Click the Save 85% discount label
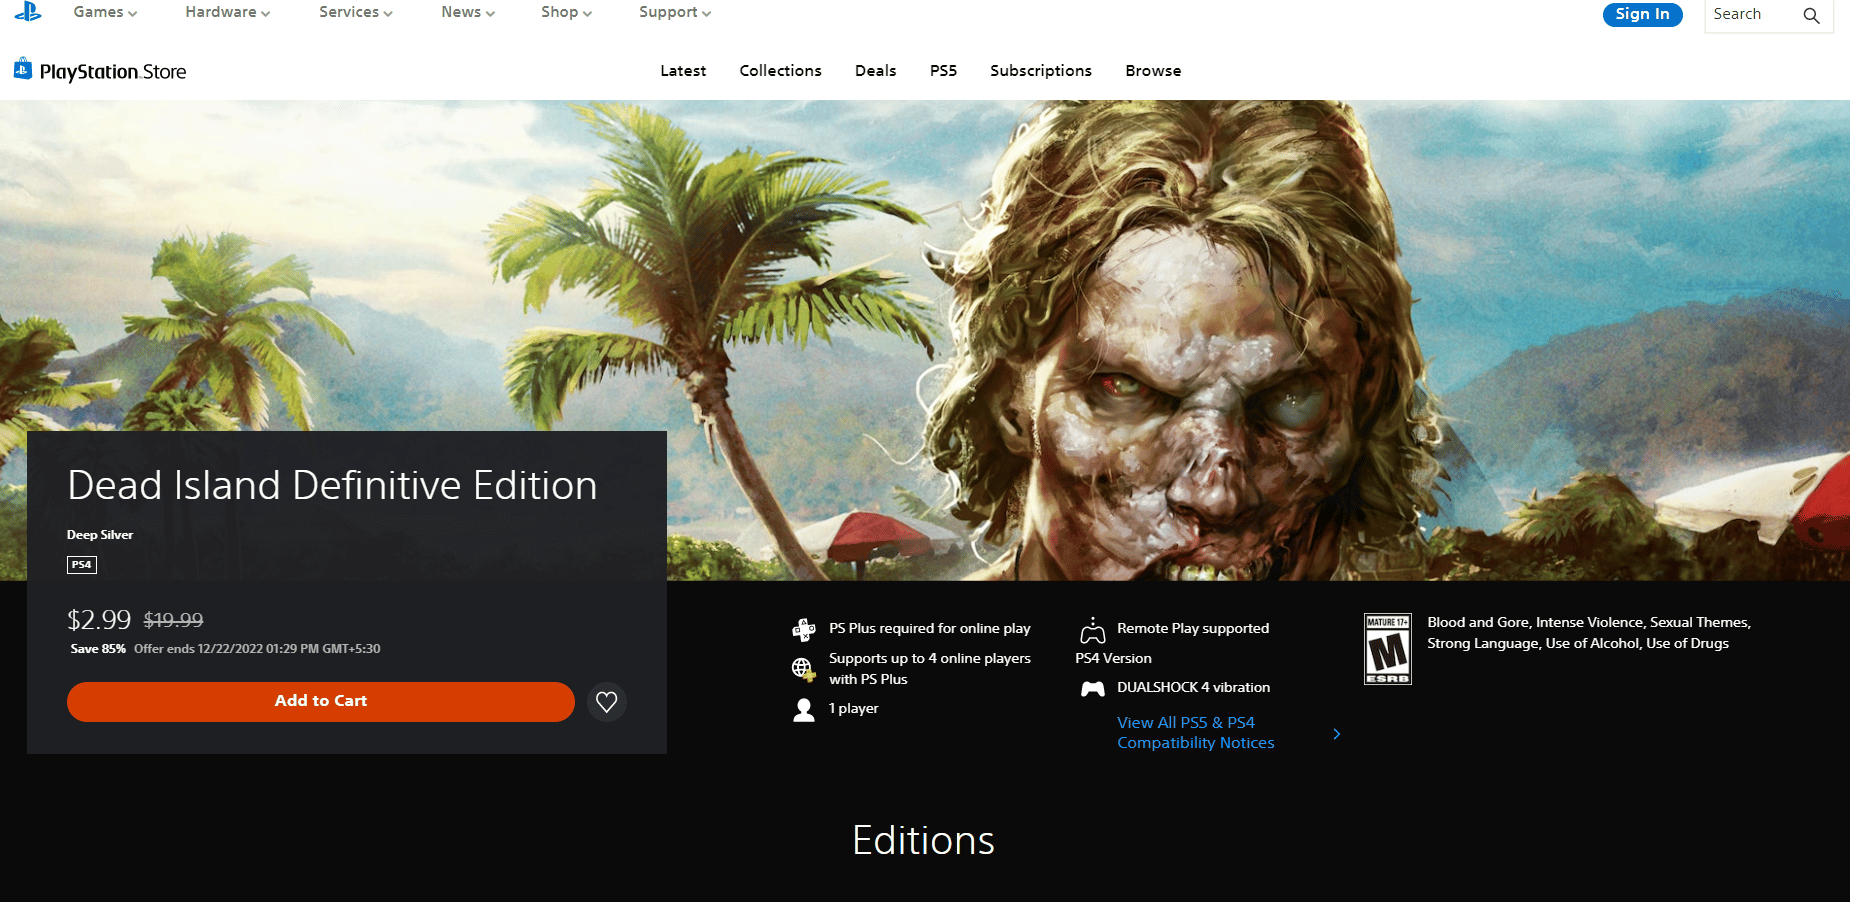 click(98, 649)
